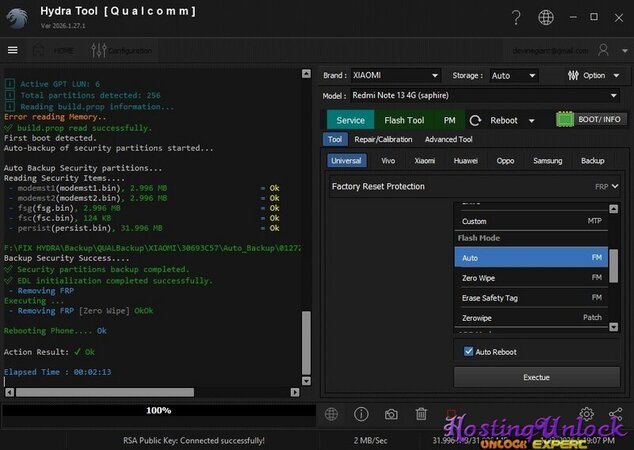Click the help question mark icon
This screenshot has height=450, width=634.
tap(515, 17)
